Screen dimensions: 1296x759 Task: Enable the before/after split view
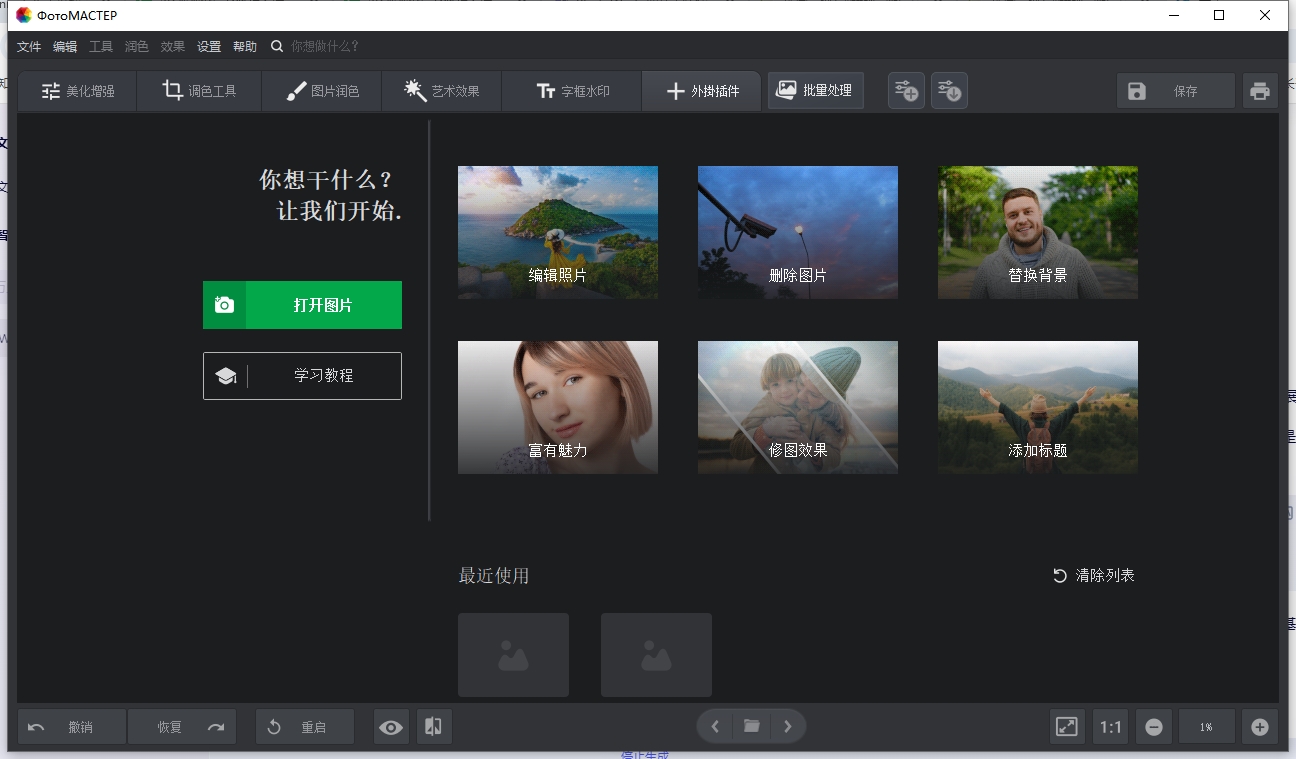coord(434,726)
